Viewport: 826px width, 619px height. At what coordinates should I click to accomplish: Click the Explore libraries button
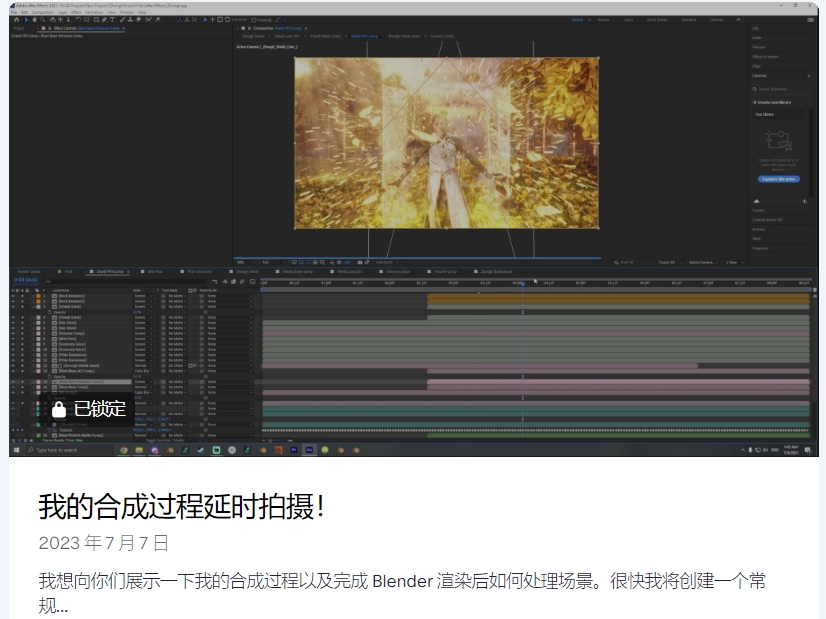tap(779, 179)
